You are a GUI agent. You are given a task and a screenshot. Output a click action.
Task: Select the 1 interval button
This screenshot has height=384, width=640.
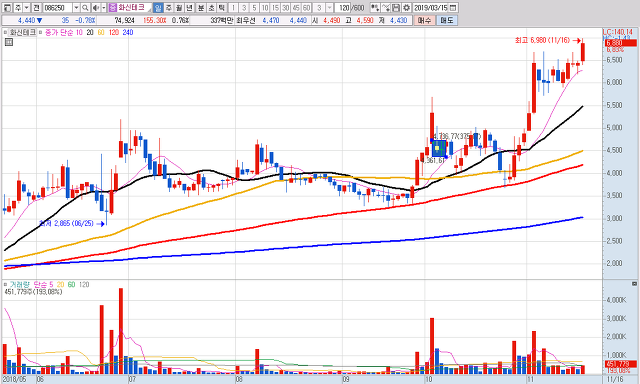coord(234,8)
